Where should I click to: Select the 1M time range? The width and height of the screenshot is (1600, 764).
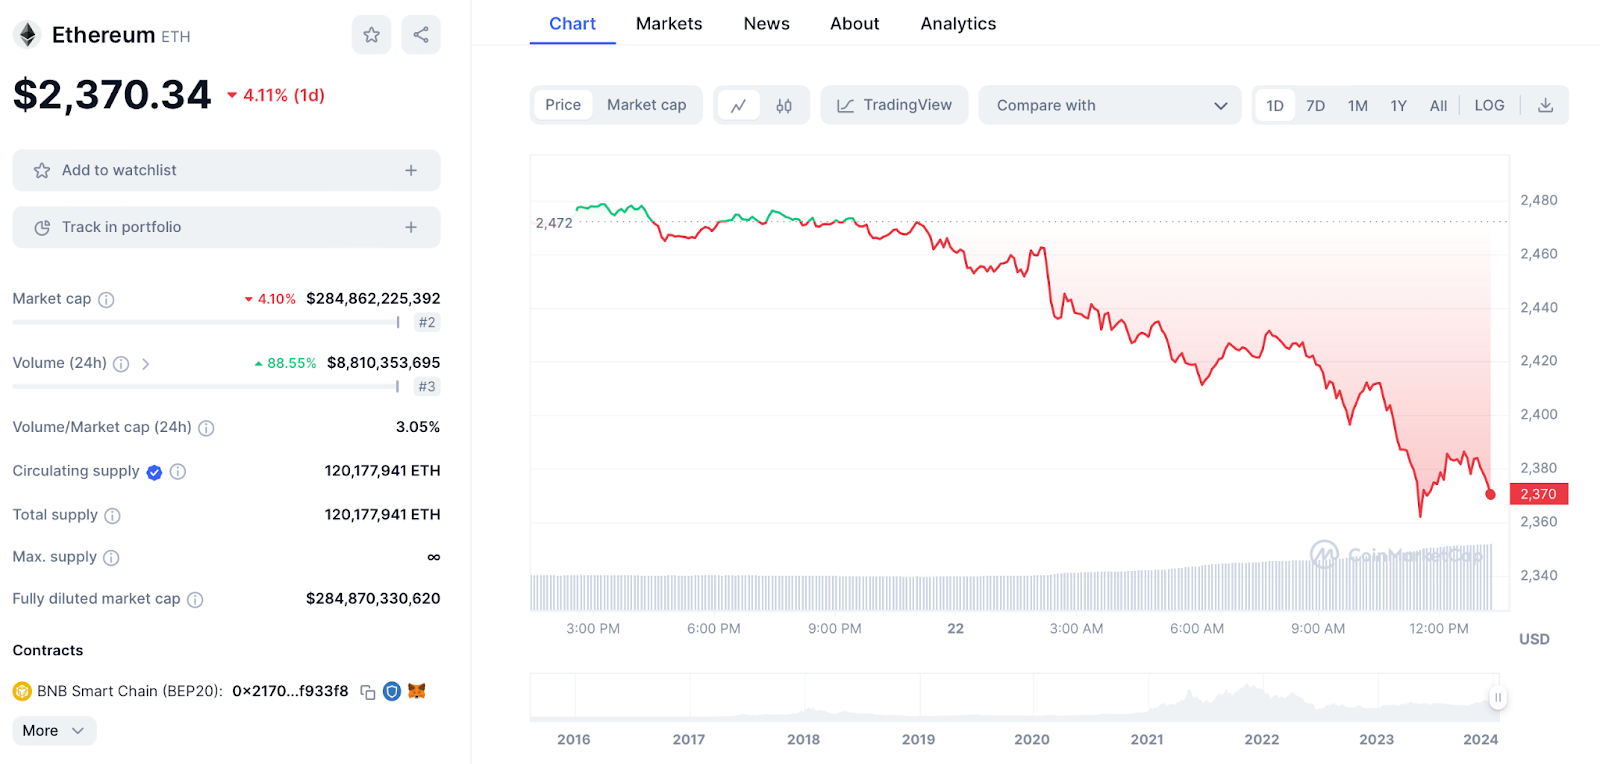(x=1358, y=105)
